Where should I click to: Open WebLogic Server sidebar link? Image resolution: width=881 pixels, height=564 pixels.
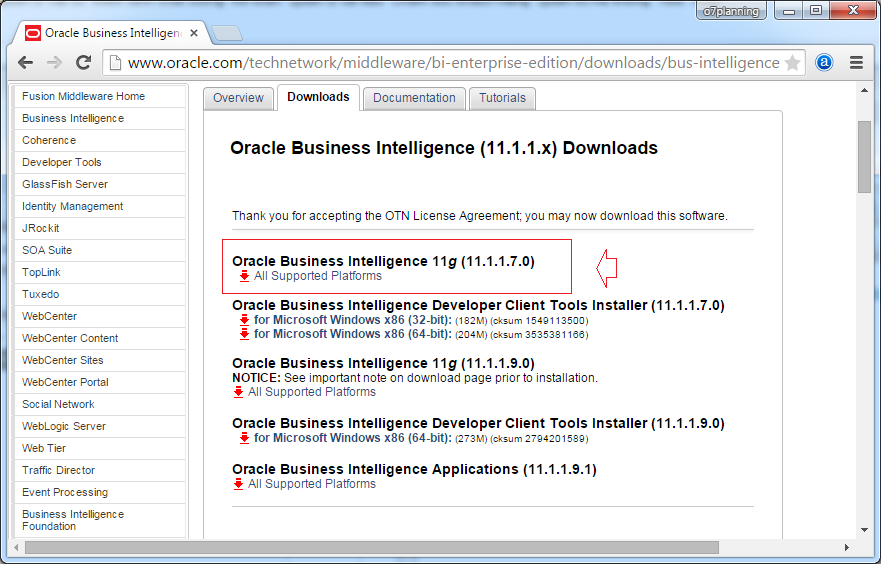click(x=100, y=426)
